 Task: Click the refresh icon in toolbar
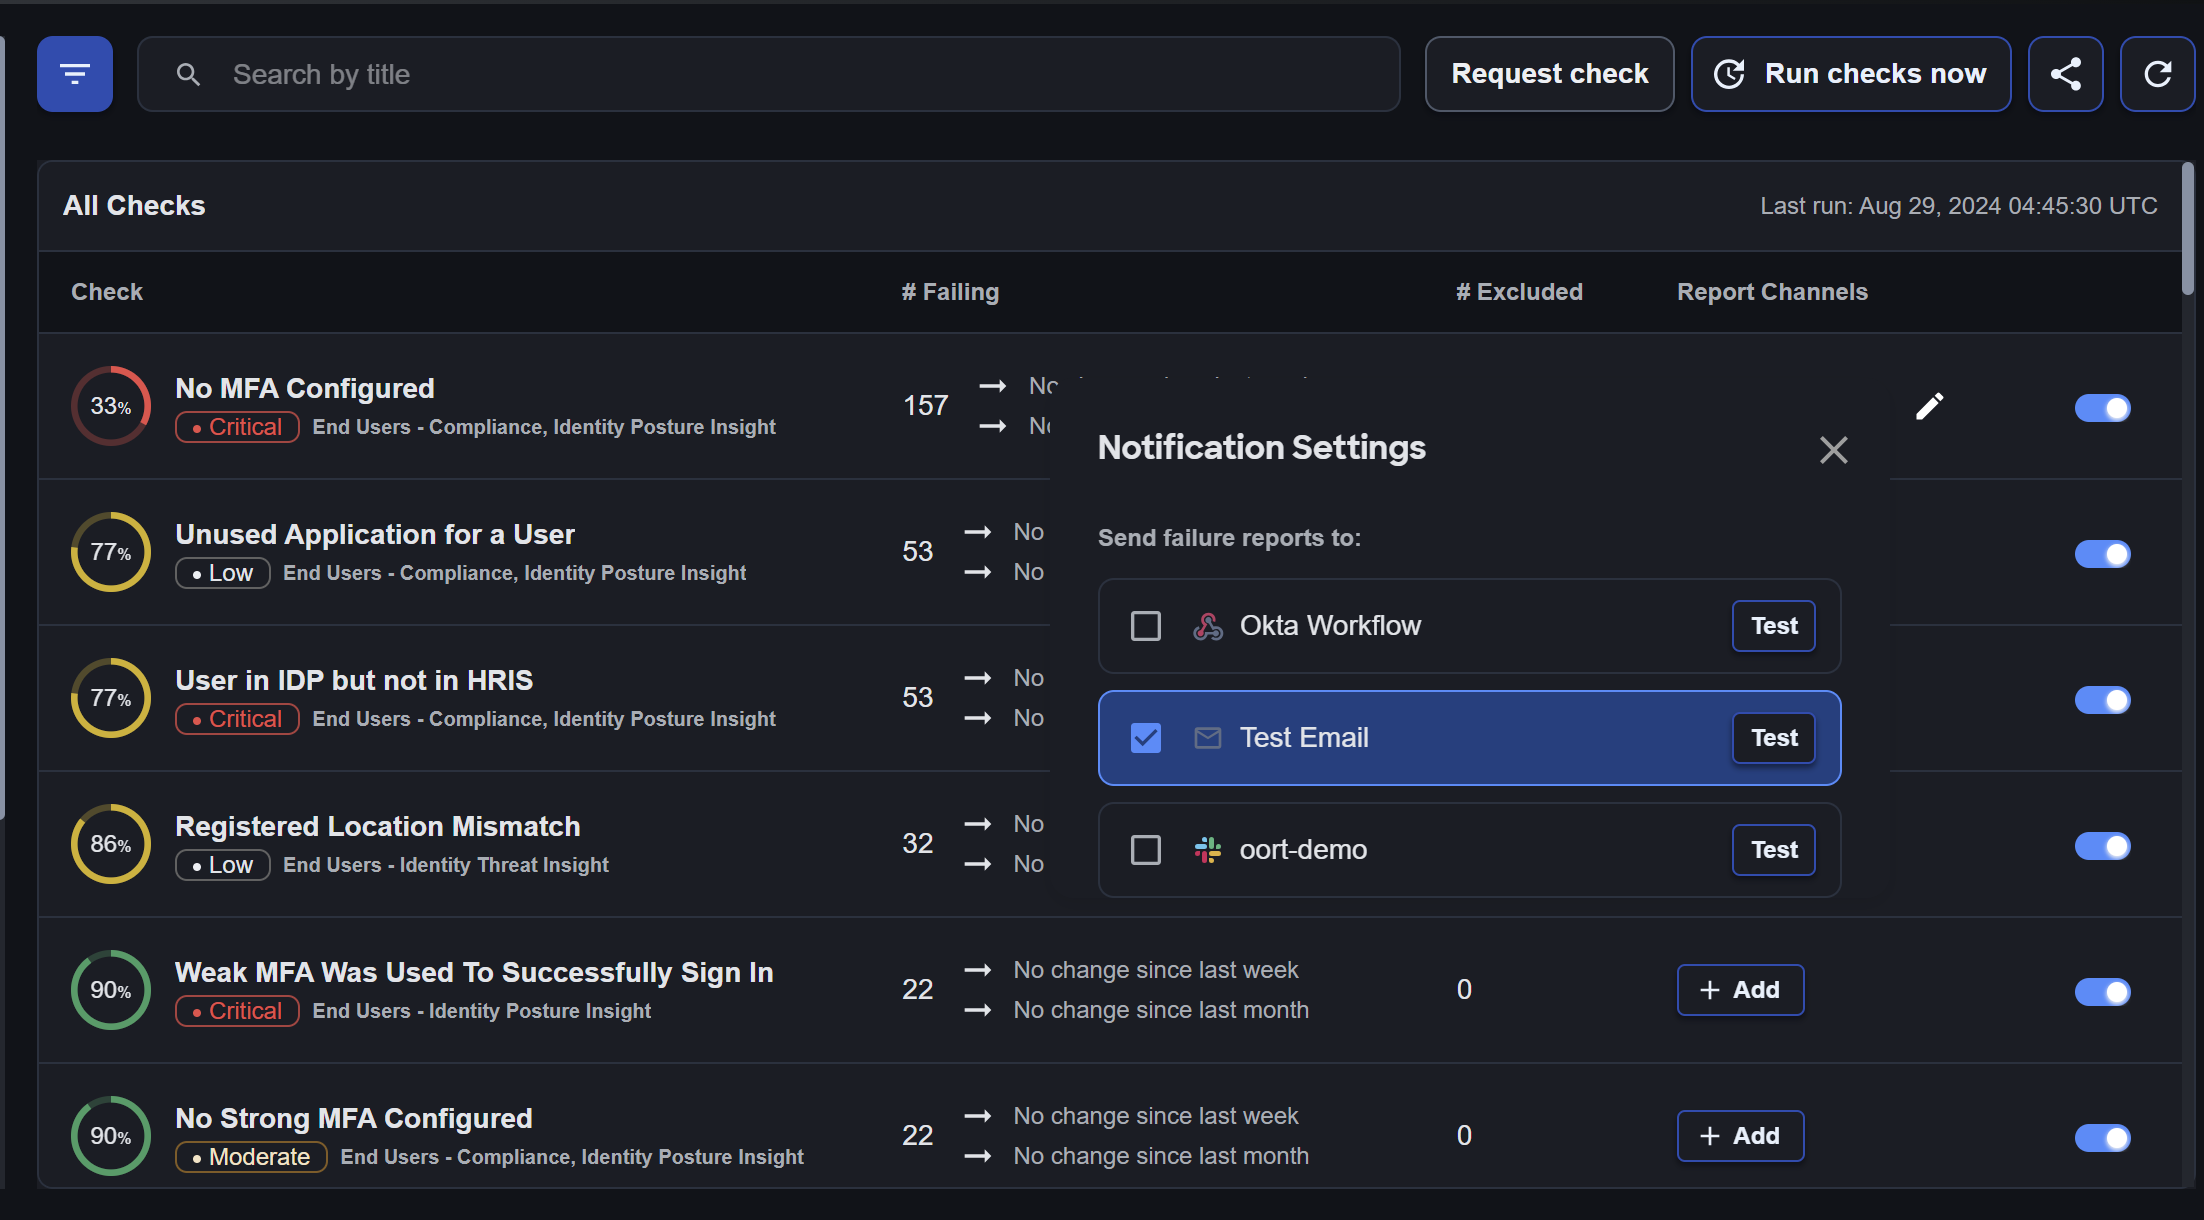pyautogui.click(x=2157, y=74)
